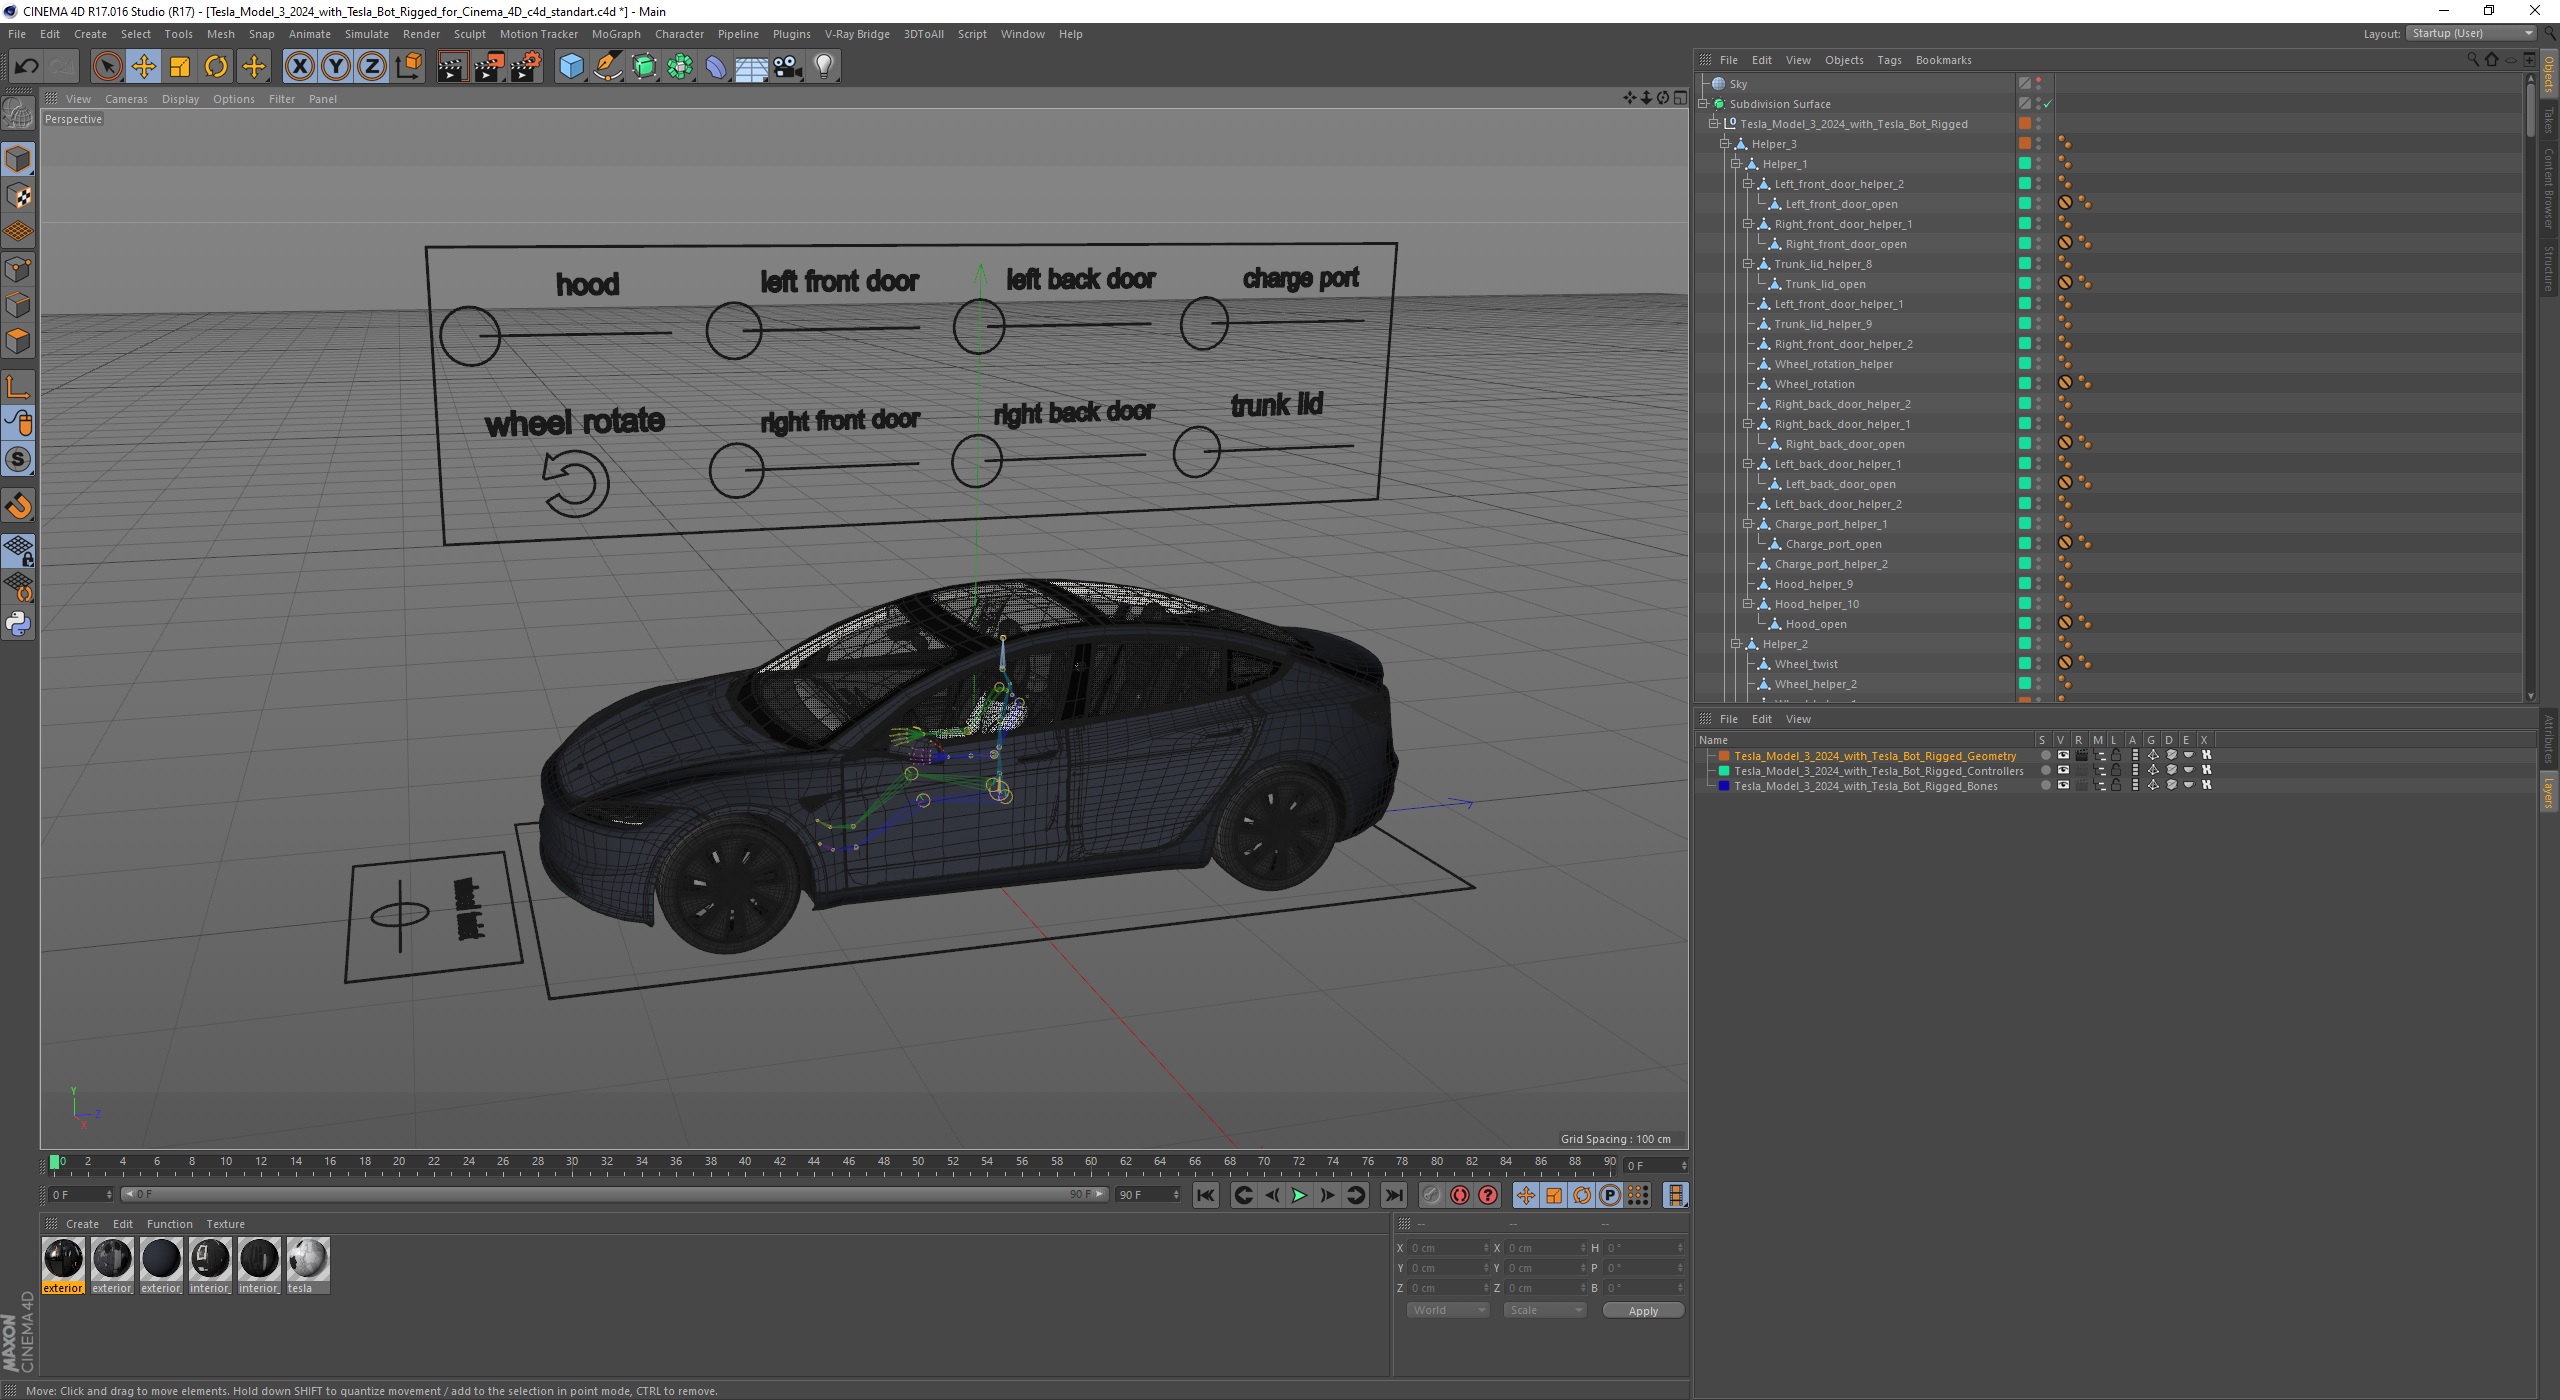Screen dimensions: 2560x1400
Task: Collapse Trunk_lid_helper_8 branch
Action: click(1748, 264)
